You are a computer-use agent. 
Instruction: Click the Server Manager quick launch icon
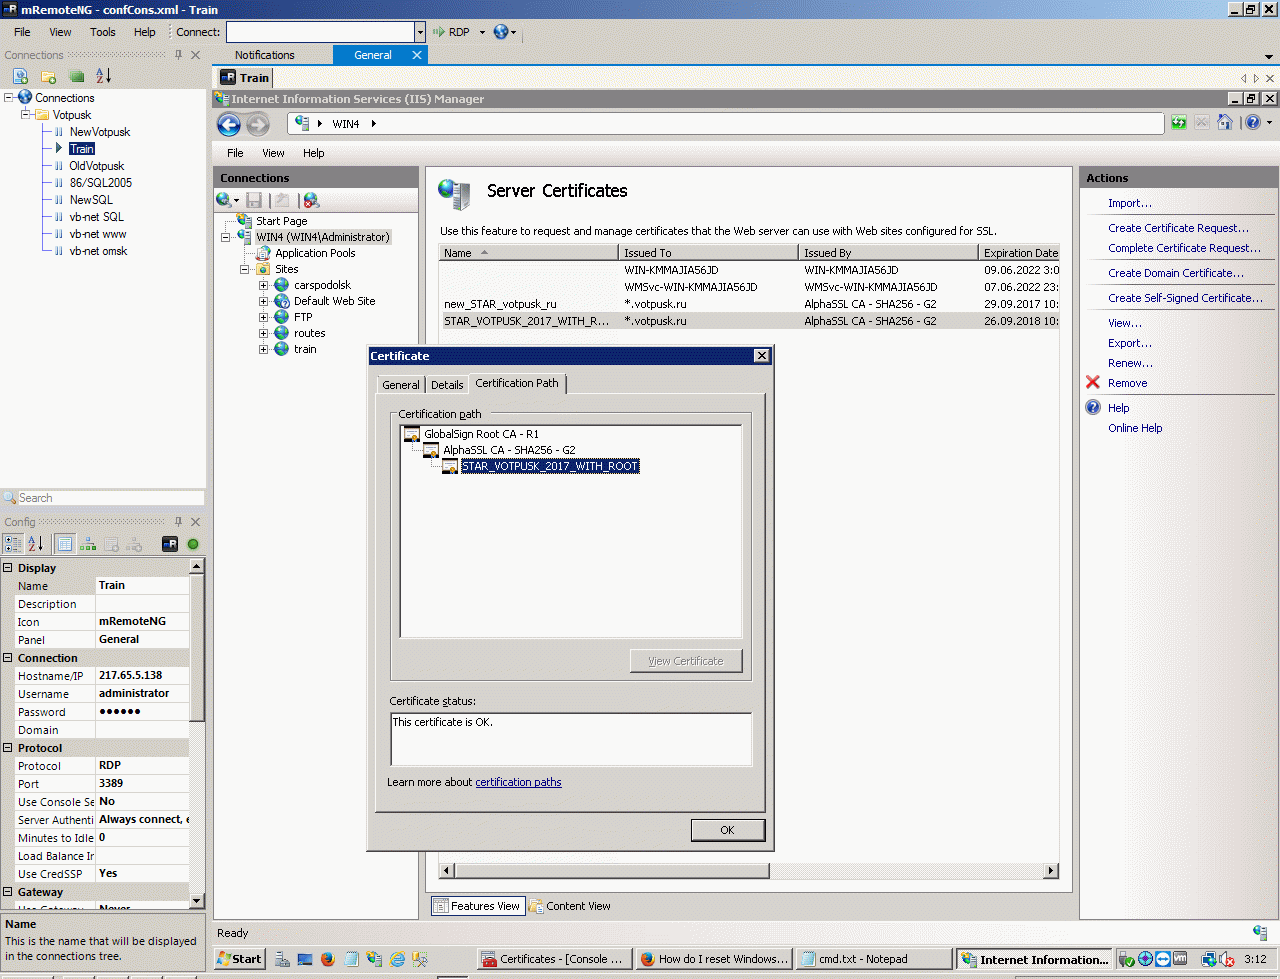282,959
